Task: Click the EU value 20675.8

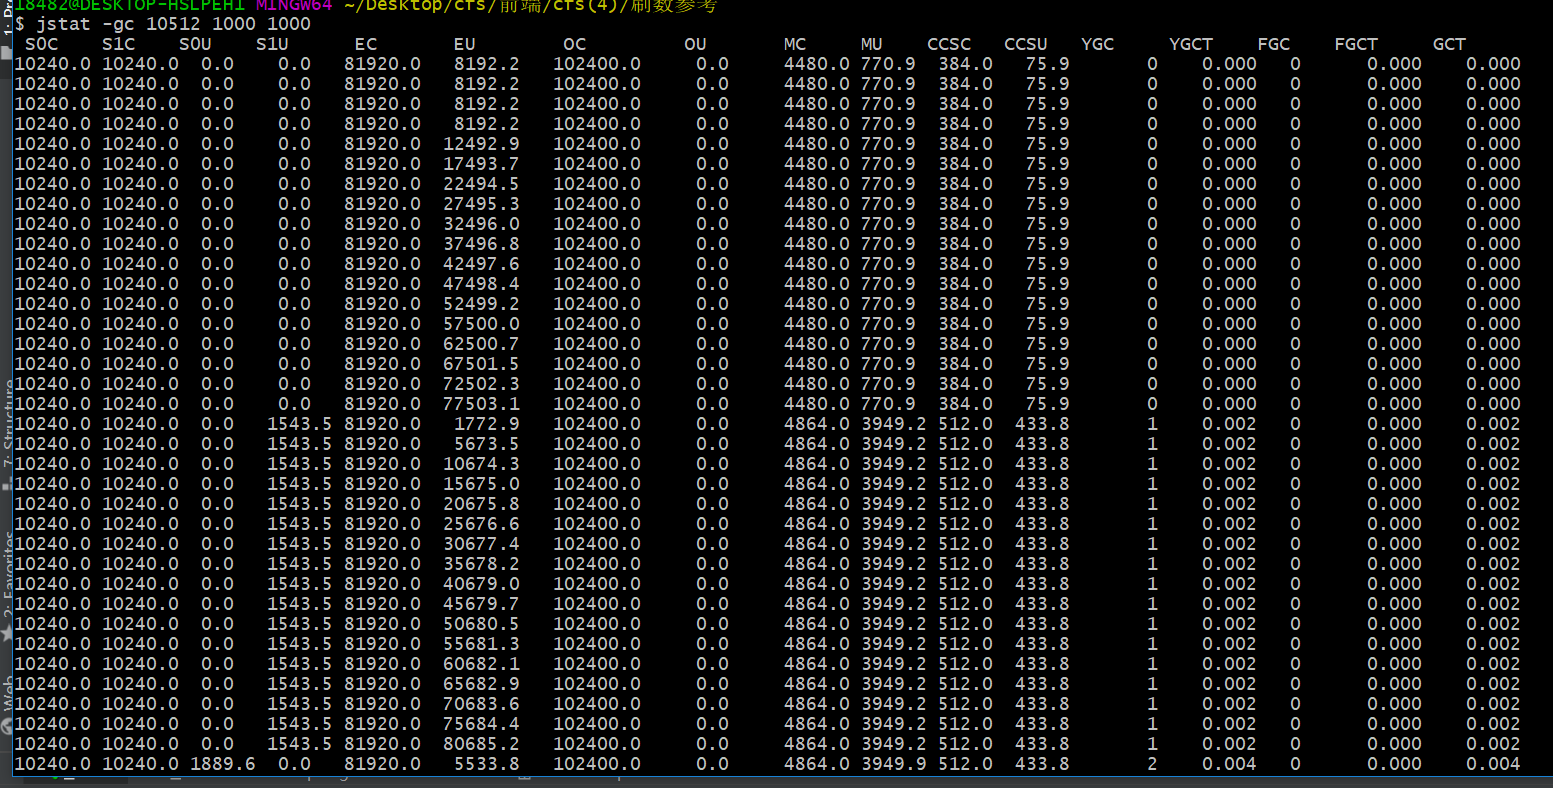Action: pos(482,504)
